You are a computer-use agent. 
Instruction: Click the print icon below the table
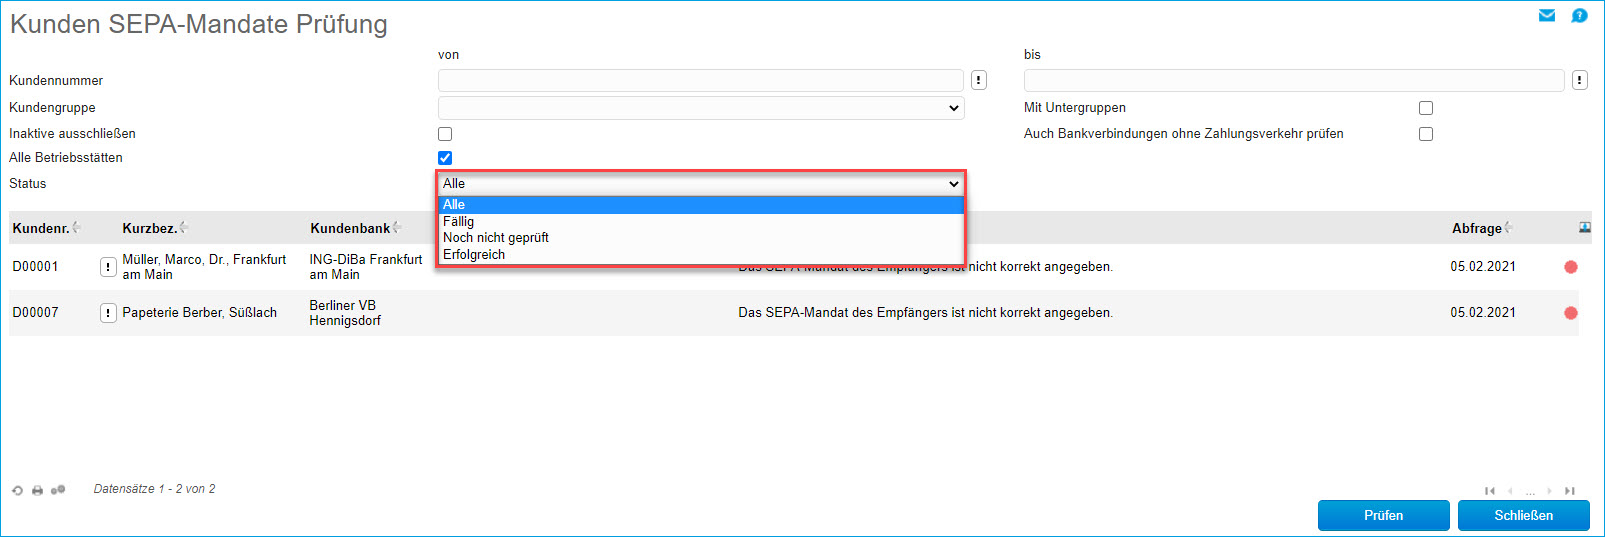[x=37, y=490]
